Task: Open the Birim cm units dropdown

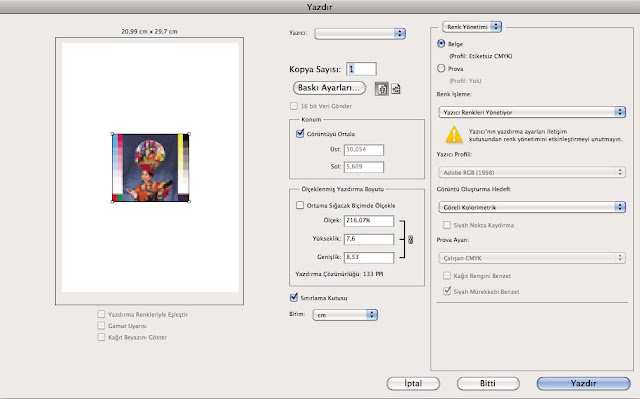Action: (345, 315)
